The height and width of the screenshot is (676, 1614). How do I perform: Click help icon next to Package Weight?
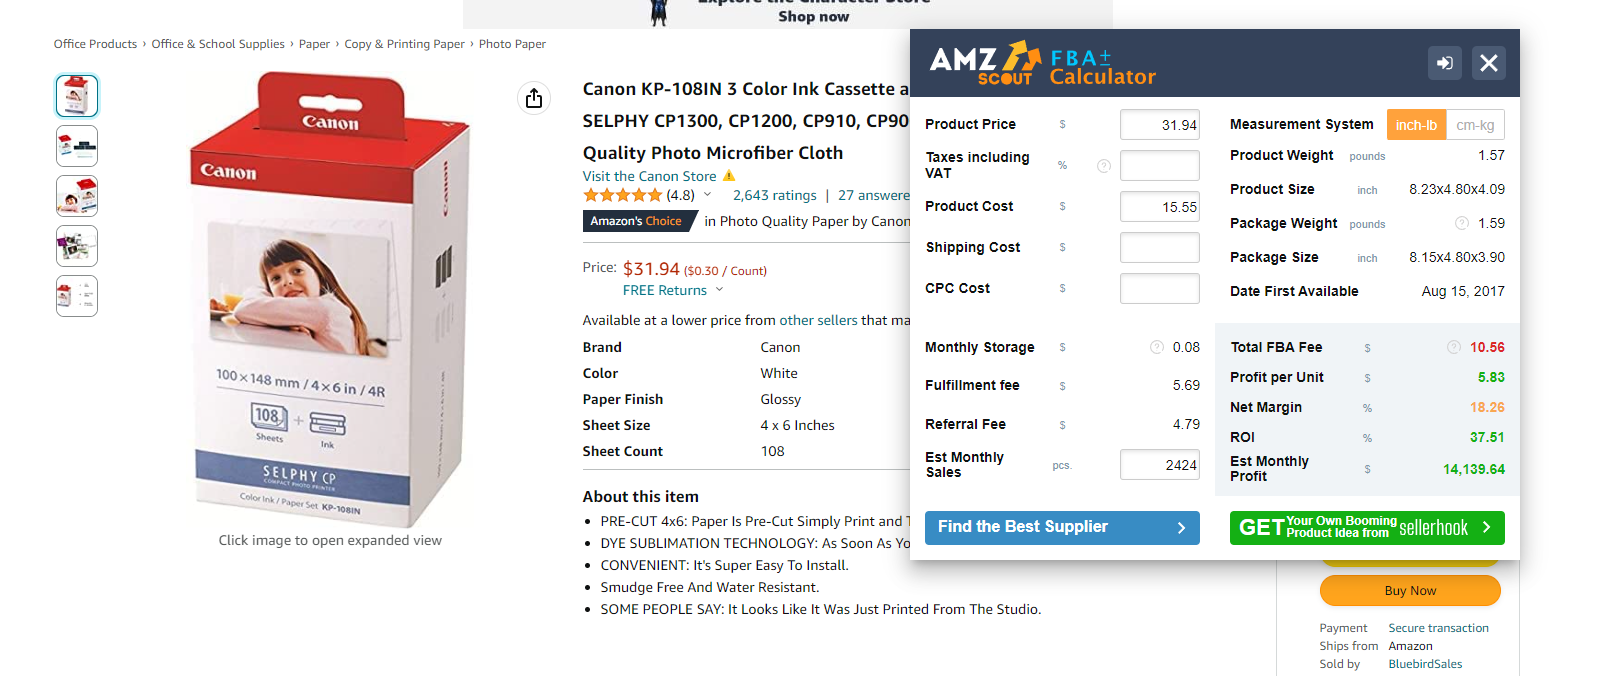click(x=1461, y=223)
